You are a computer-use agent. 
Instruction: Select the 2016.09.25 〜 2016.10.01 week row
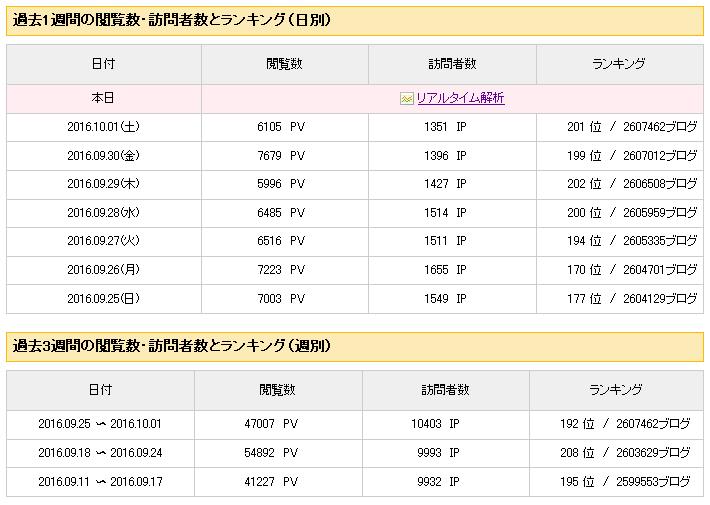355,424
